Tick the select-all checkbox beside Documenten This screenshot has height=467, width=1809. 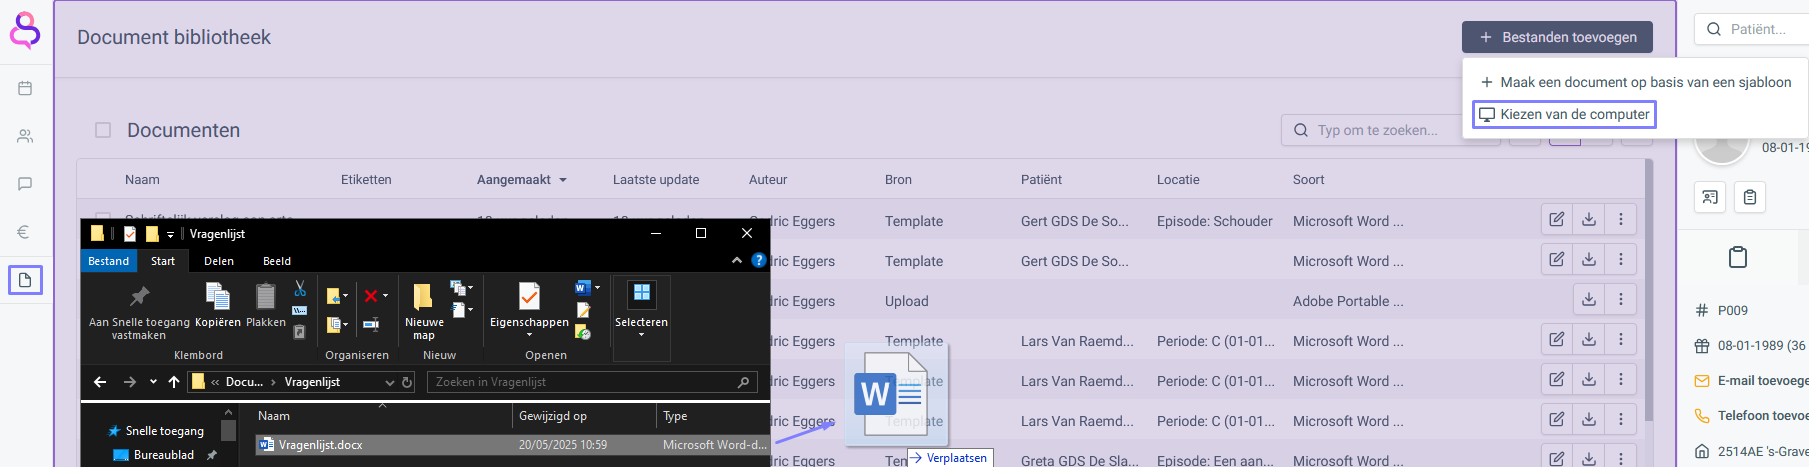(103, 130)
